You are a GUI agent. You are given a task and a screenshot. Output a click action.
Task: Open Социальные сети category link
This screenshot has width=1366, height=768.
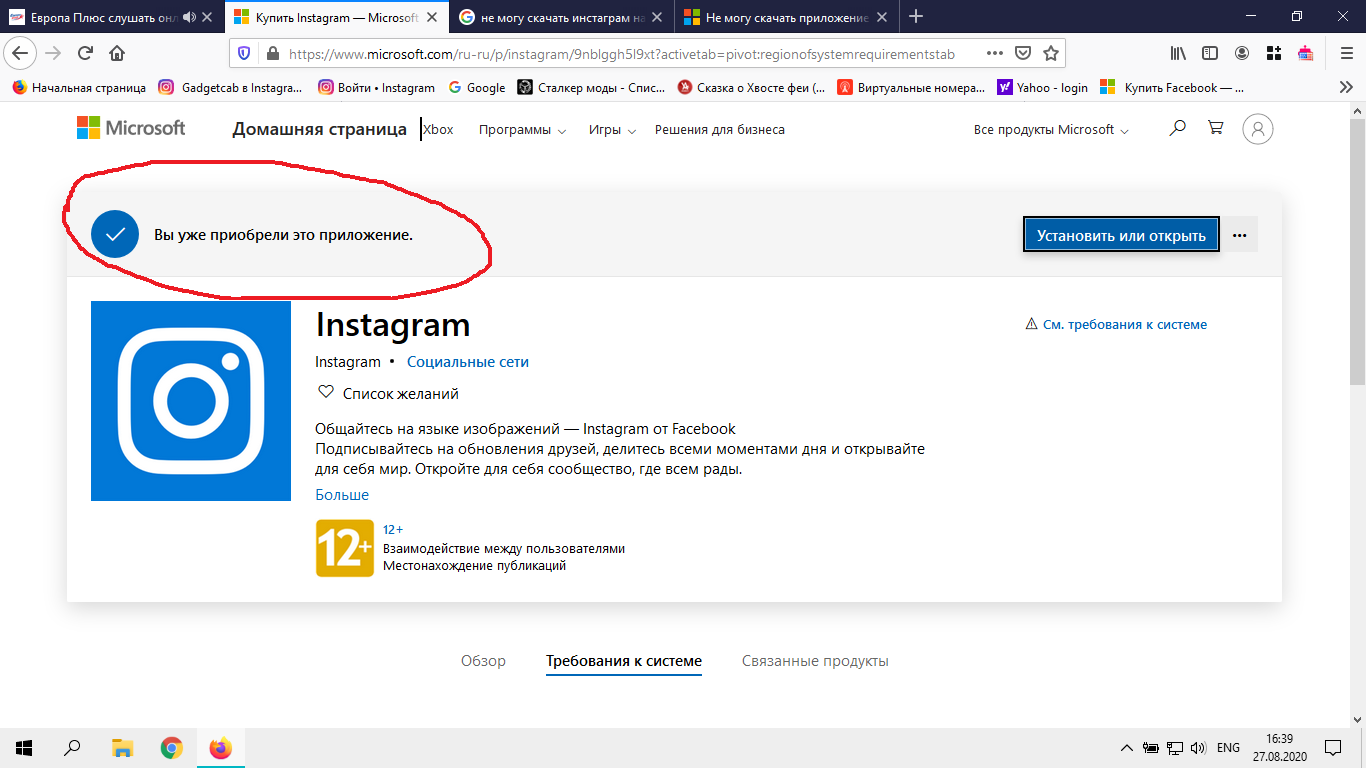(x=468, y=362)
